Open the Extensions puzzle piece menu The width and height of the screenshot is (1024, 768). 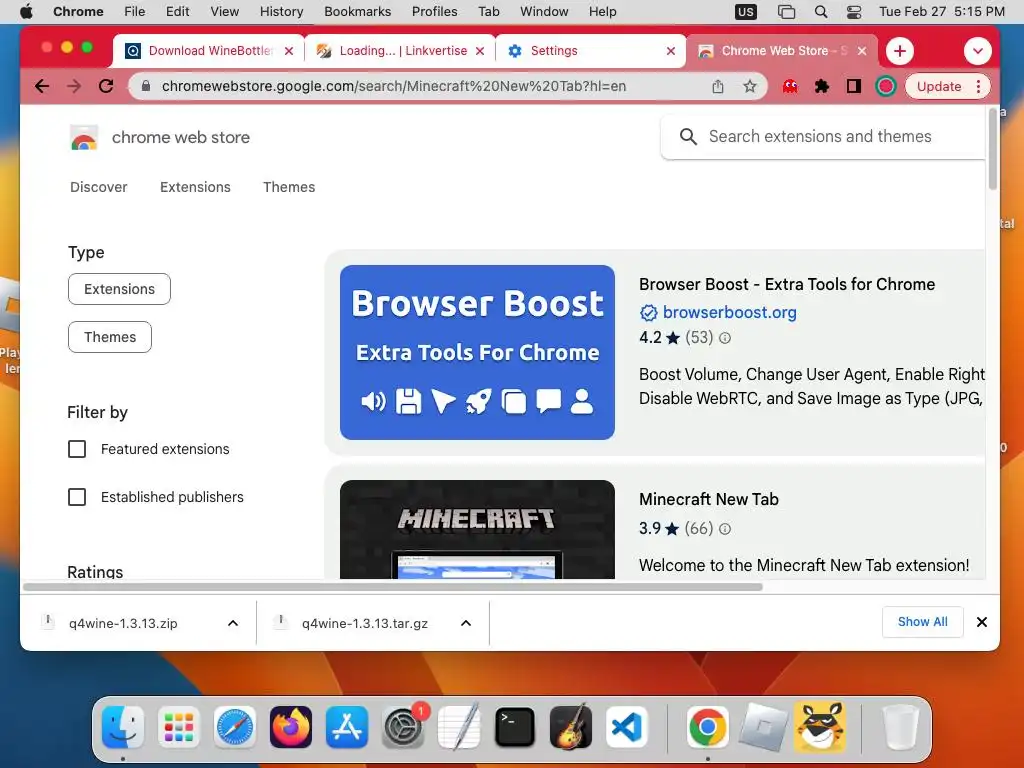822,86
